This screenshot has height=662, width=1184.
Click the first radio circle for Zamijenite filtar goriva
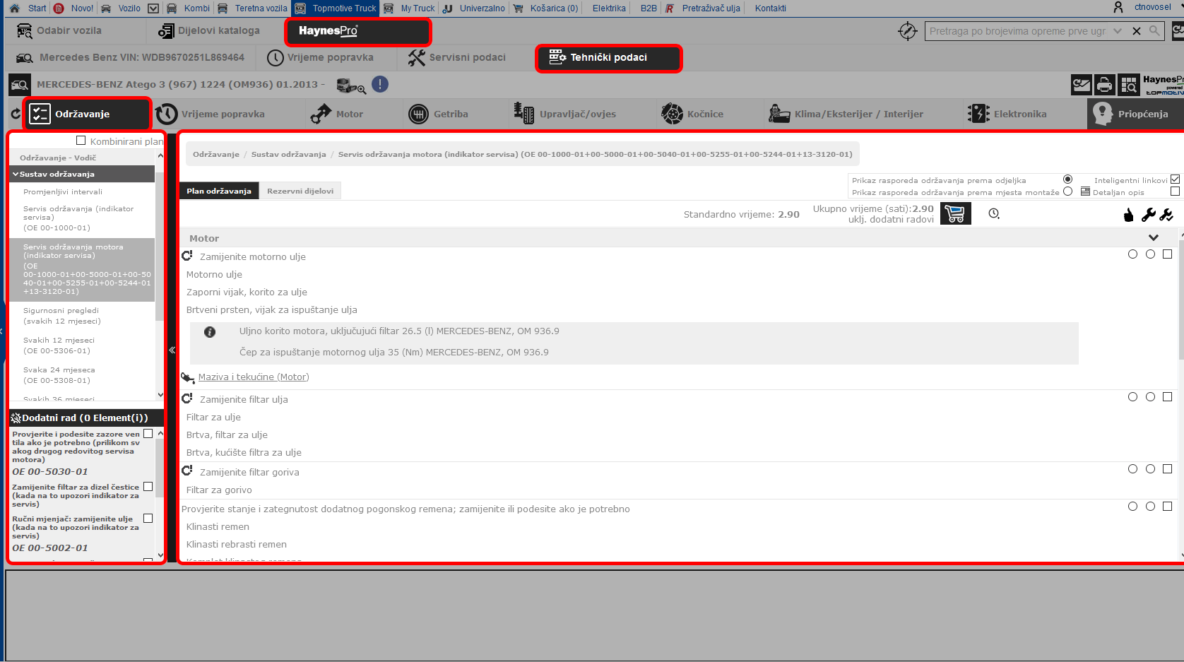(1133, 469)
